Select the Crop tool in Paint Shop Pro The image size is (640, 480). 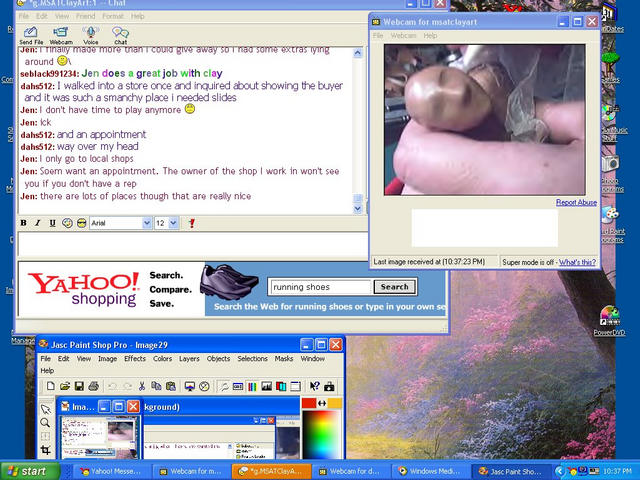tap(46, 450)
